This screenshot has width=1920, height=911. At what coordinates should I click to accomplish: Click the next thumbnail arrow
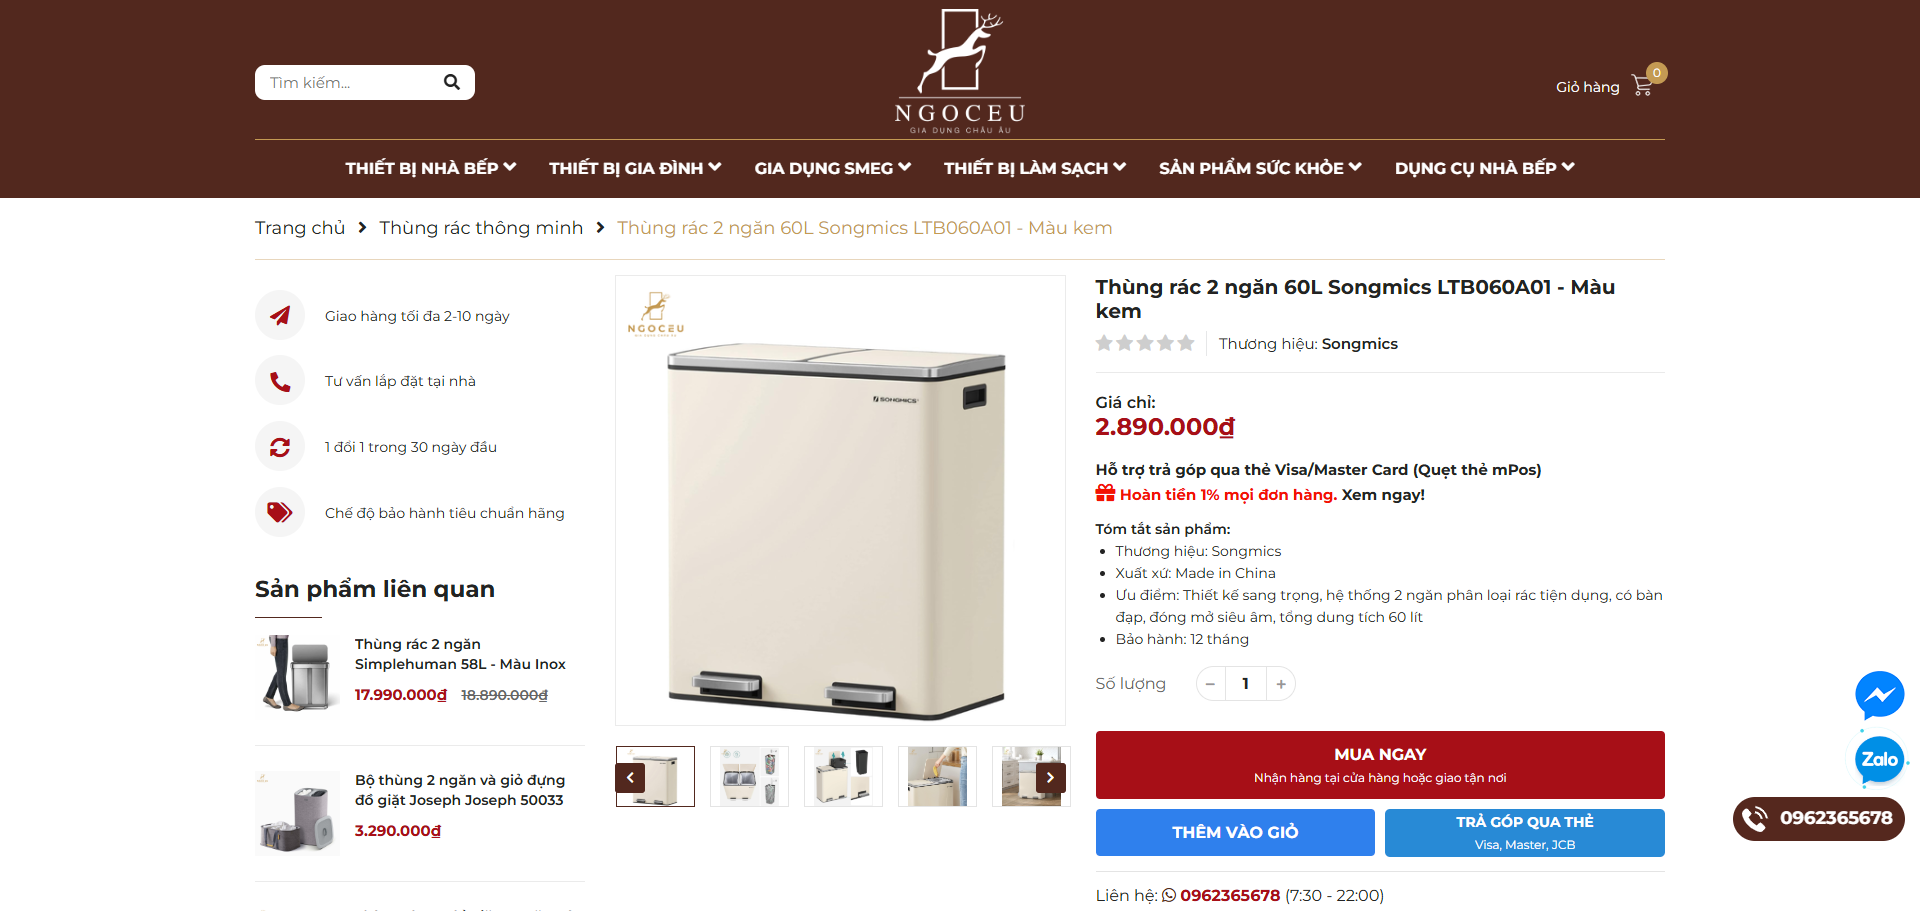coord(1050,777)
